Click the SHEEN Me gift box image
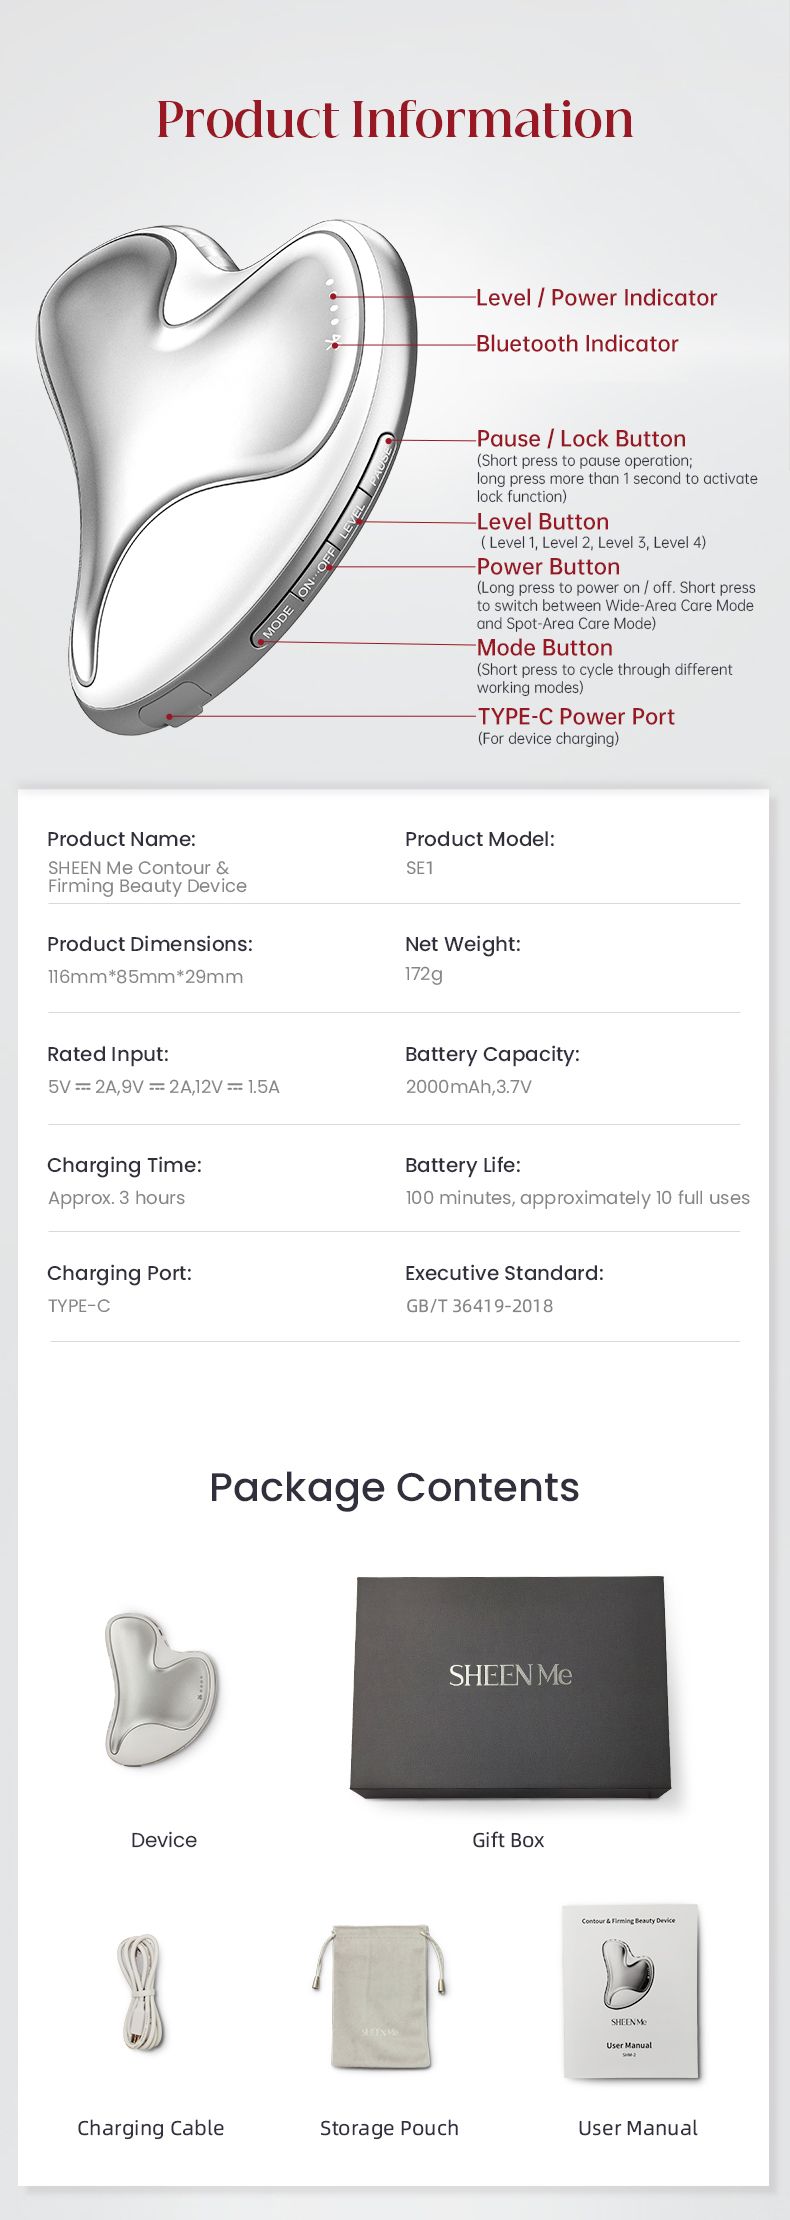 coord(509,1688)
